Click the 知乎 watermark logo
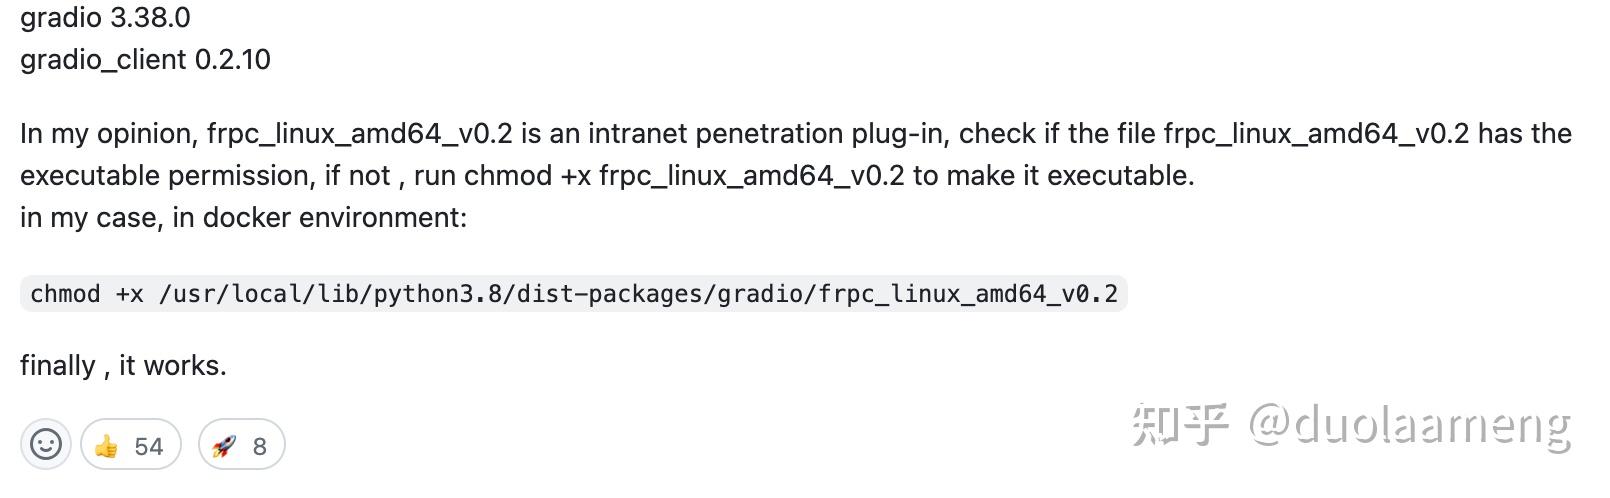The height and width of the screenshot is (498, 1610). pyautogui.click(x=1180, y=426)
